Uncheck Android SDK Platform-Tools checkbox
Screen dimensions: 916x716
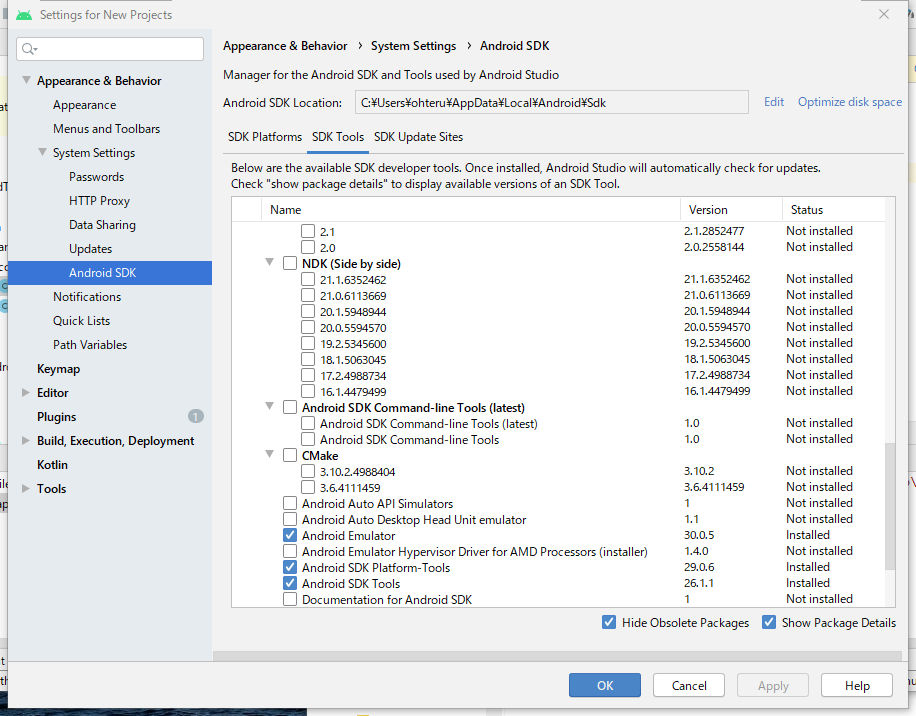coord(290,567)
